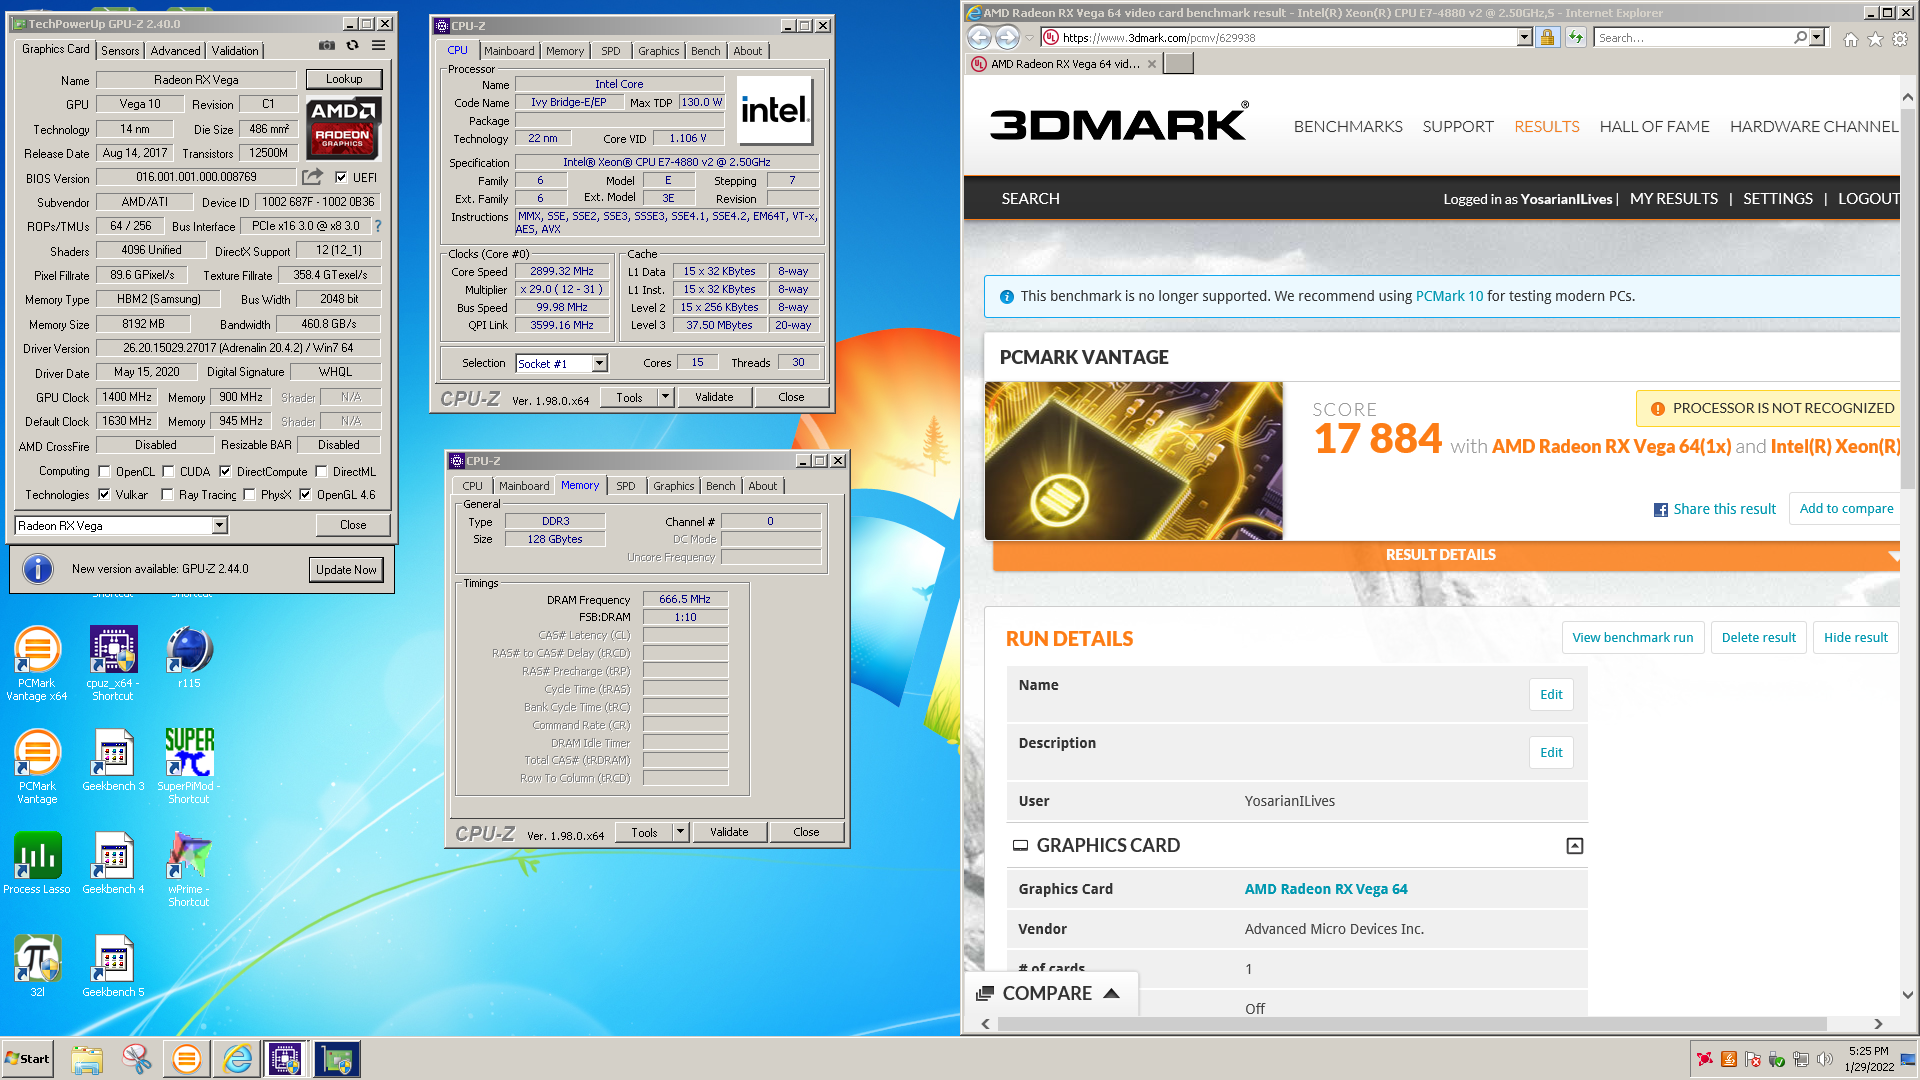
Task: Click the Update Now button
Action: click(x=346, y=569)
